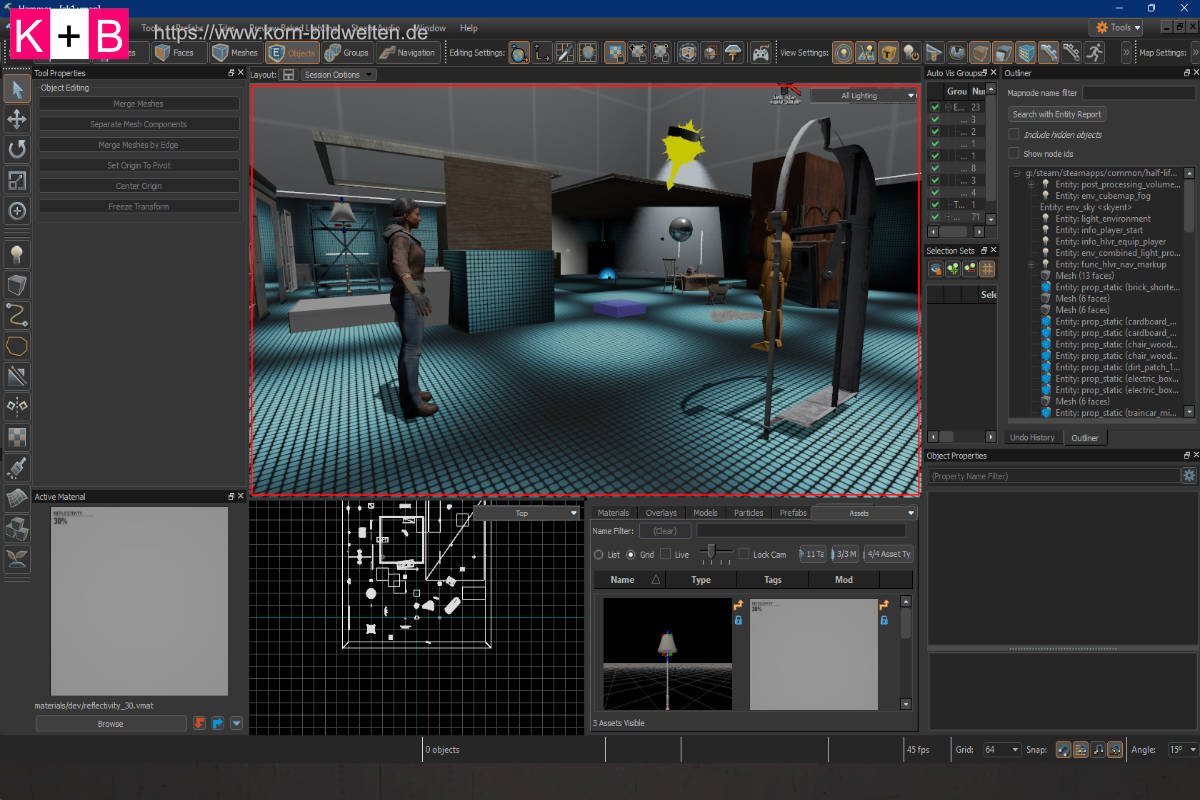
Task: Click the first magnet Snap icon
Action: point(1063,749)
